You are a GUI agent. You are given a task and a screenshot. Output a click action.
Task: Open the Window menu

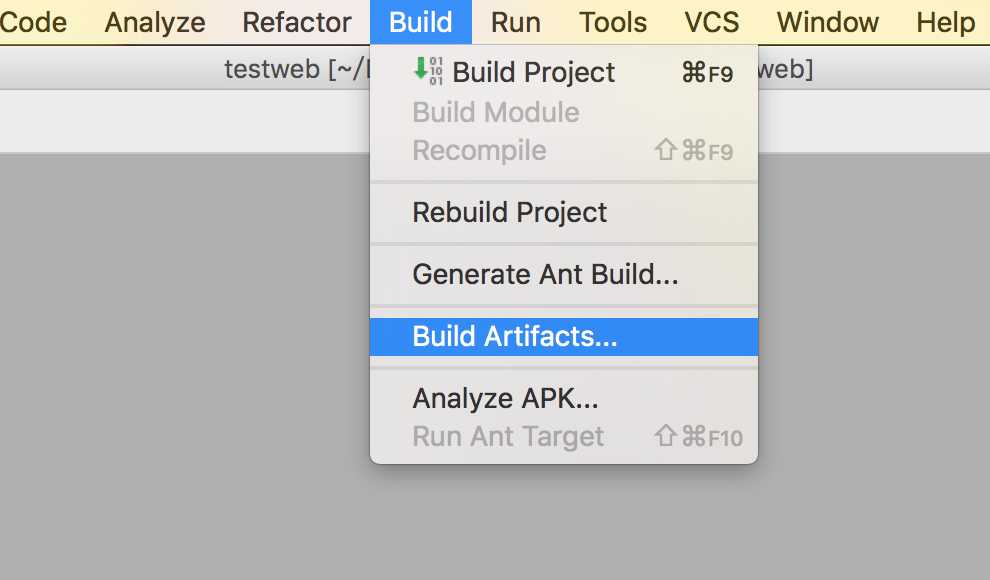pos(828,22)
